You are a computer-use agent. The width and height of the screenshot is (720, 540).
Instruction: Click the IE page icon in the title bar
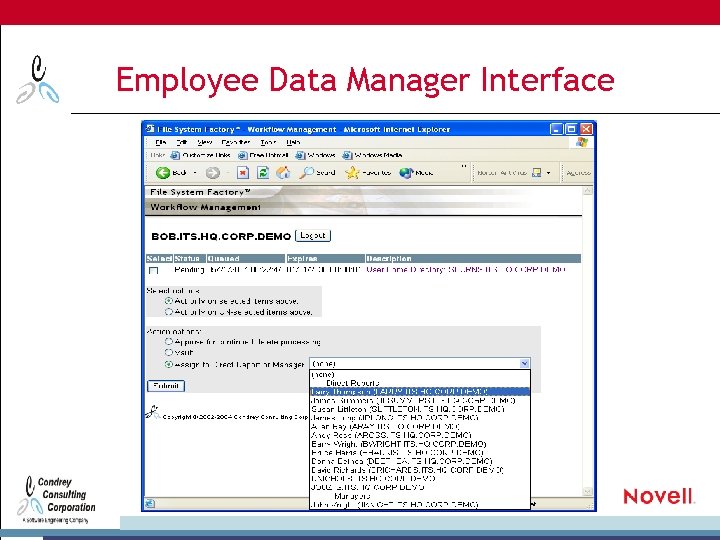(x=150, y=129)
